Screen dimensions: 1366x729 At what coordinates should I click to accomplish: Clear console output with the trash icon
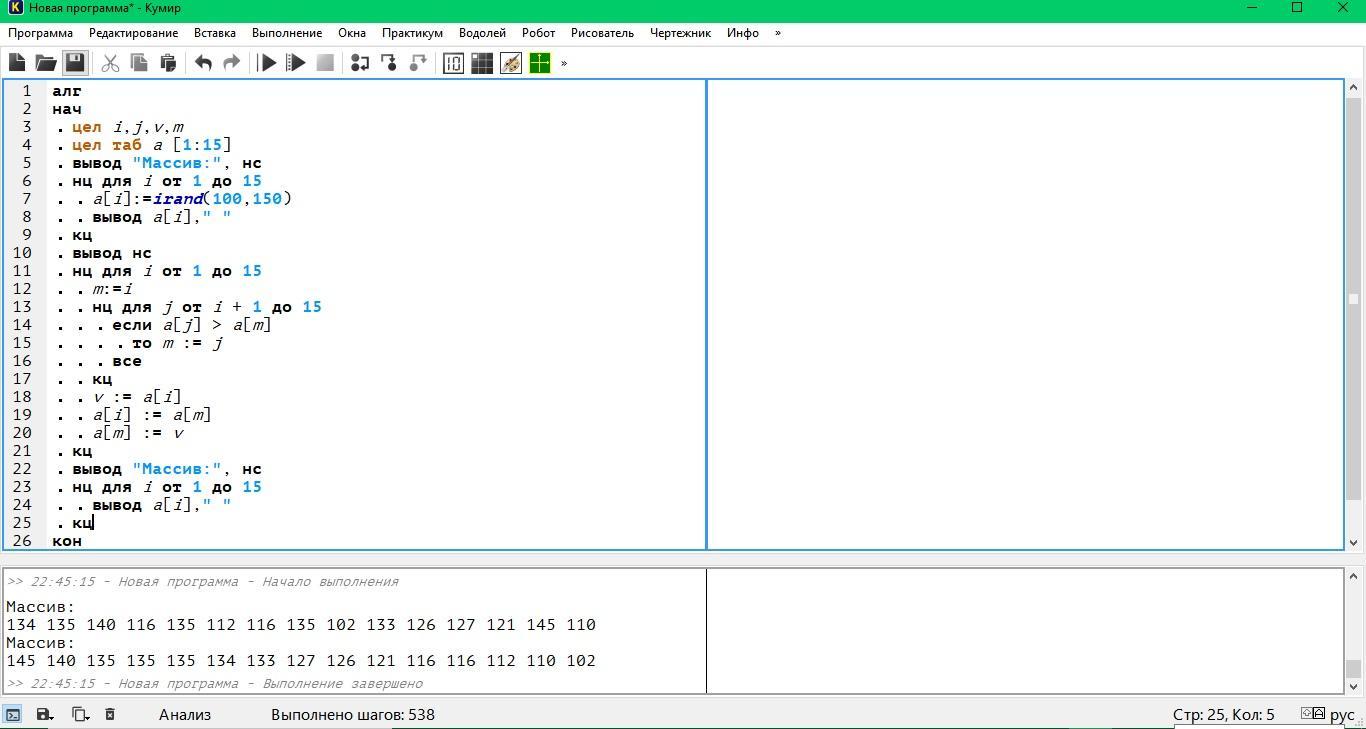pos(110,714)
